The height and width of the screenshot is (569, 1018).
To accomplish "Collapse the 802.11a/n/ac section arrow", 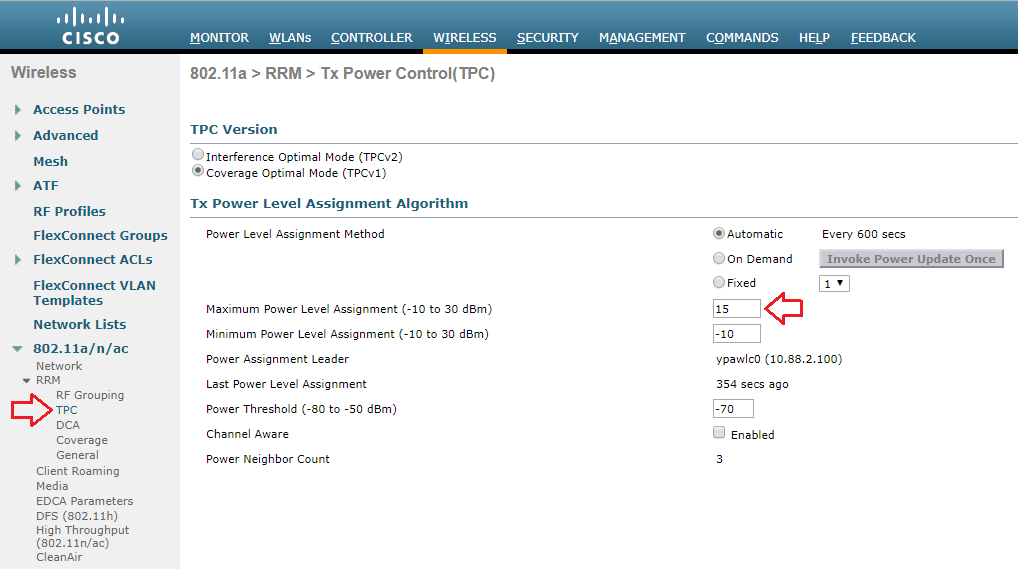I will [18, 349].
